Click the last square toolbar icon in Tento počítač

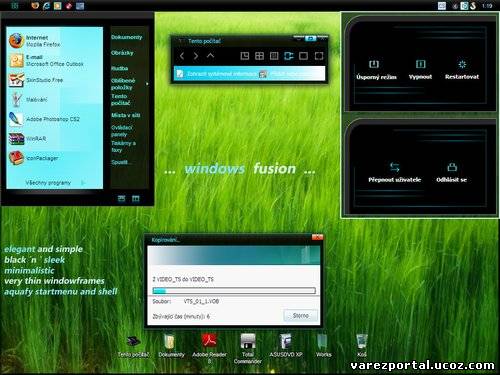tap(319, 56)
